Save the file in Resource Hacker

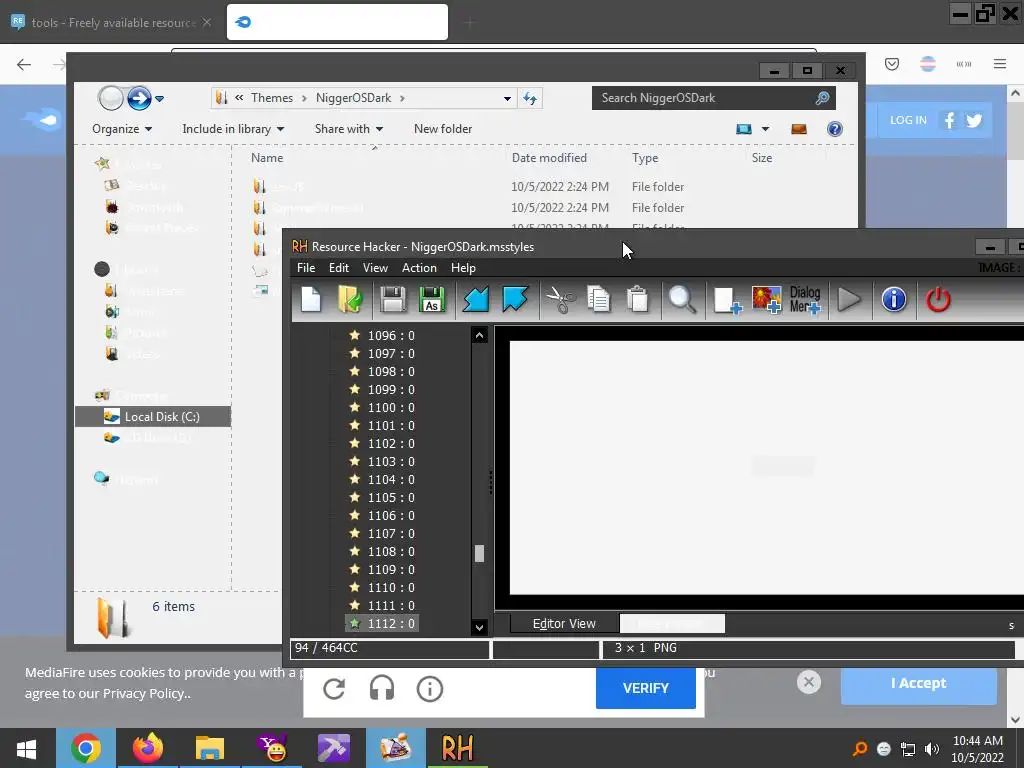[392, 300]
